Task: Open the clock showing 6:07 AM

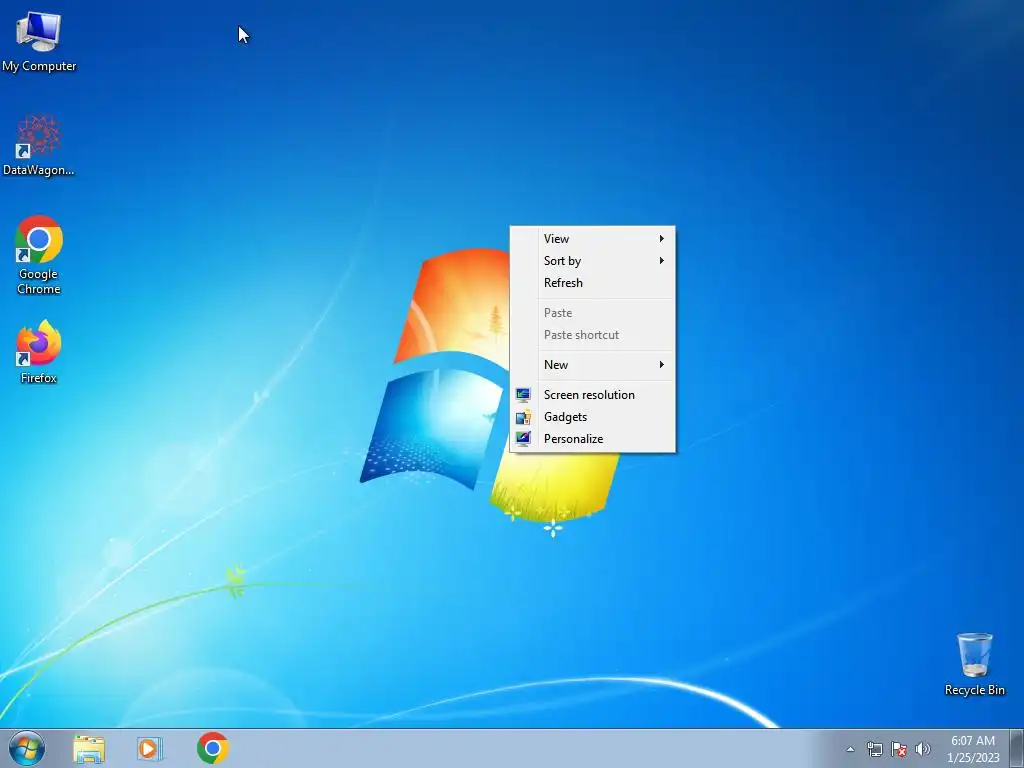Action: tap(973, 749)
